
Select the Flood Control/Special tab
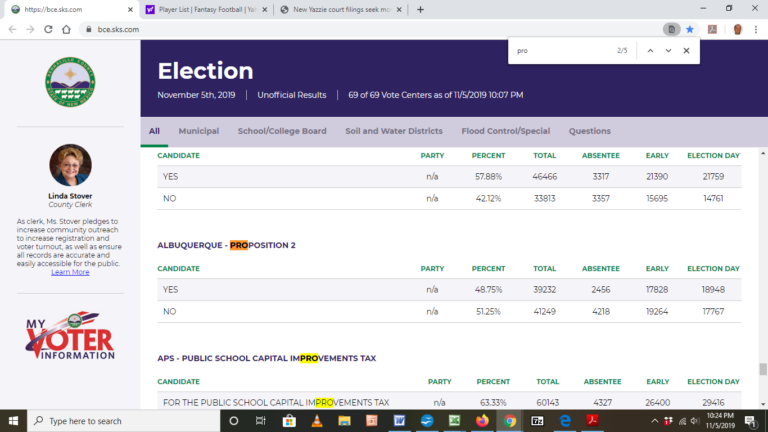(x=505, y=131)
